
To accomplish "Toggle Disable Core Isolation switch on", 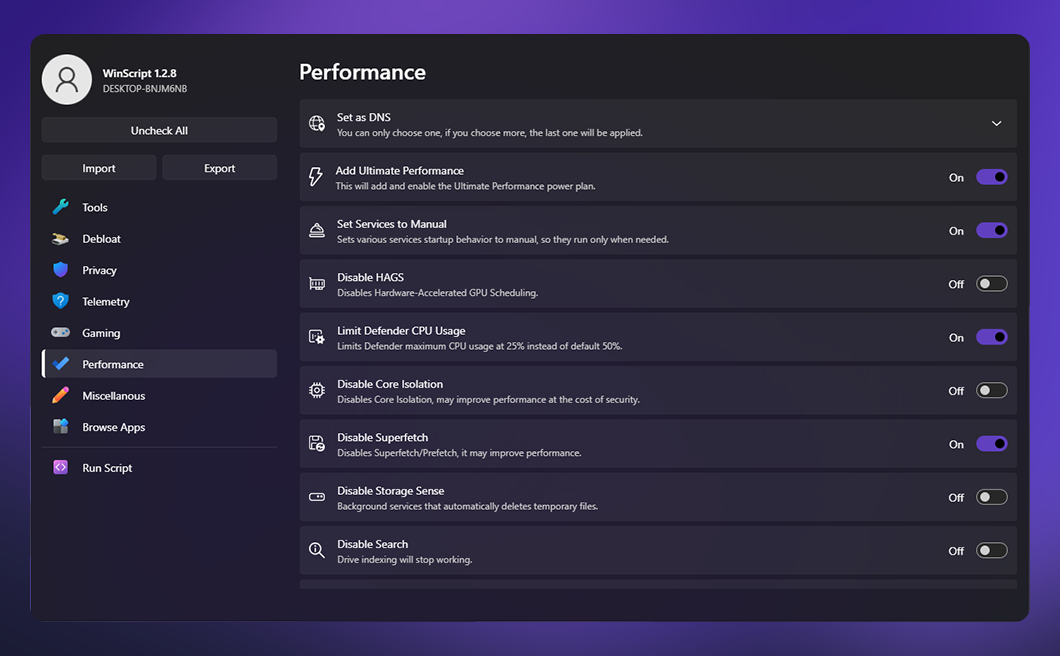I will click(991, 390).
